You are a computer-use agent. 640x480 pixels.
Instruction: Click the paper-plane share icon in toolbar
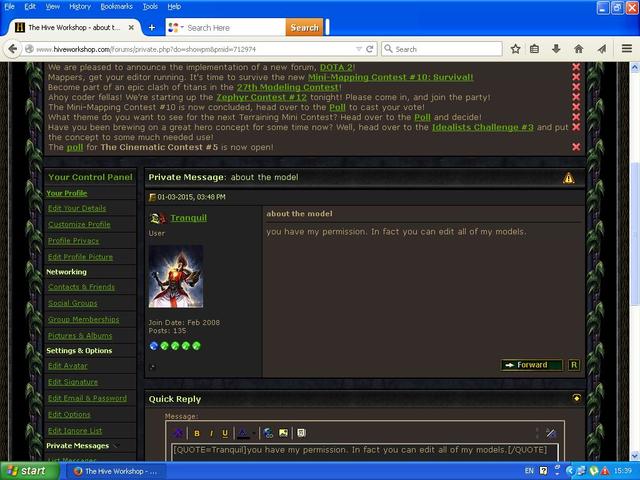[602, 49]
